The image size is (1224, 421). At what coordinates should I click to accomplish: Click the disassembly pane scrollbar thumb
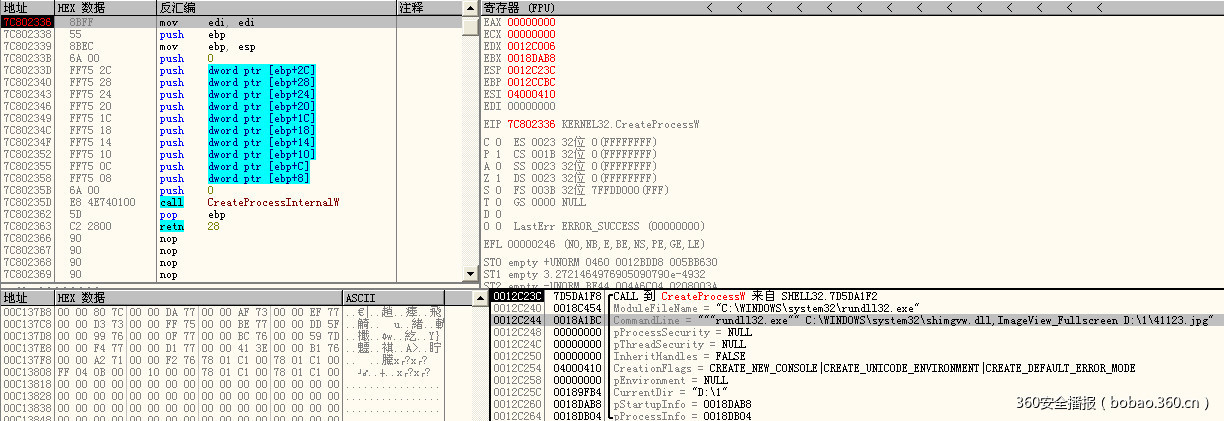[x=470, y=25]
